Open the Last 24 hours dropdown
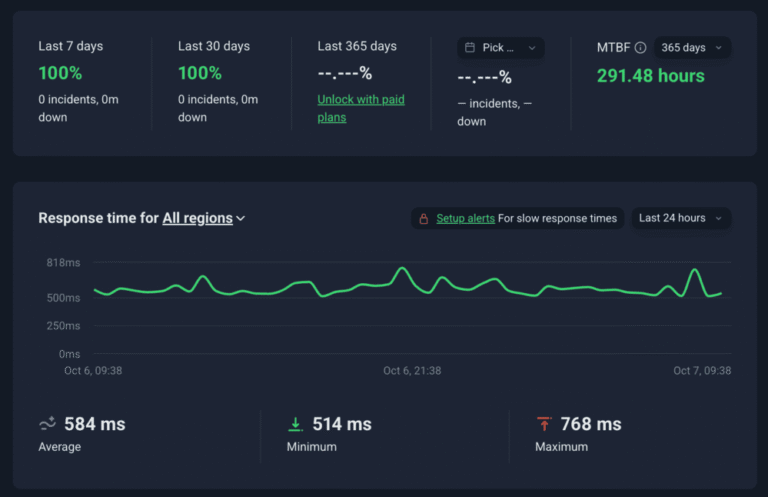The height and width of the screenshot is (497, 768). click(x=681, y=218)
